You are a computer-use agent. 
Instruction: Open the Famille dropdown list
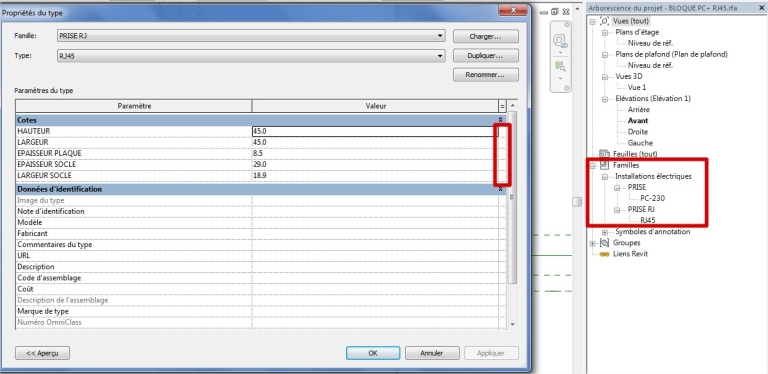[x=441, y=36]
